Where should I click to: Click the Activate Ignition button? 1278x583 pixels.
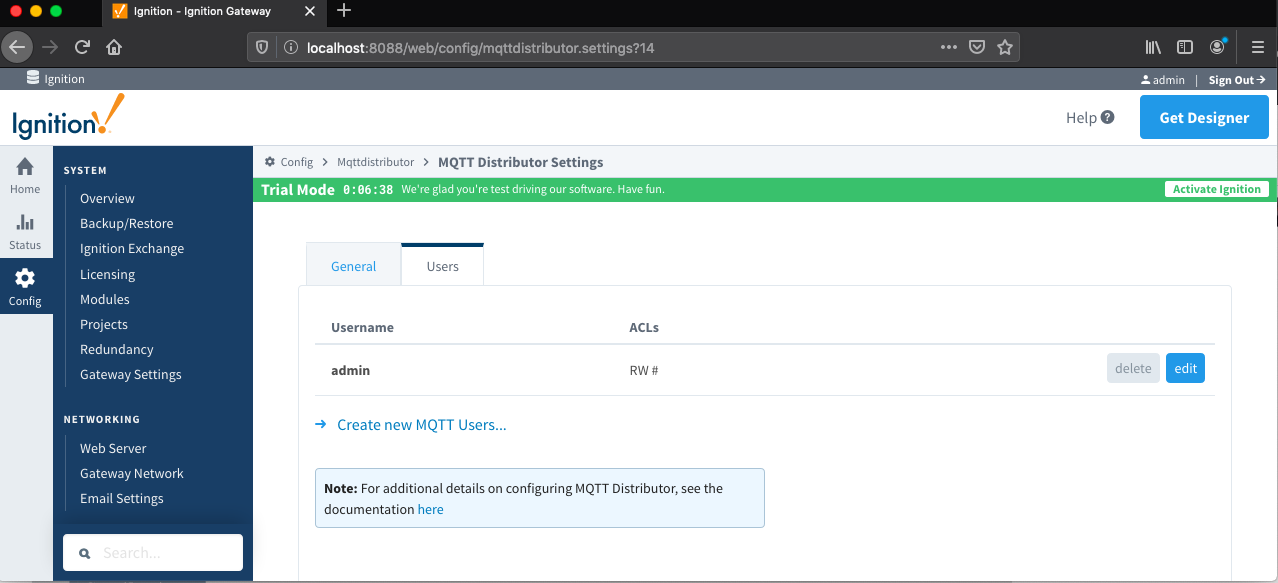click(1217, 189)
